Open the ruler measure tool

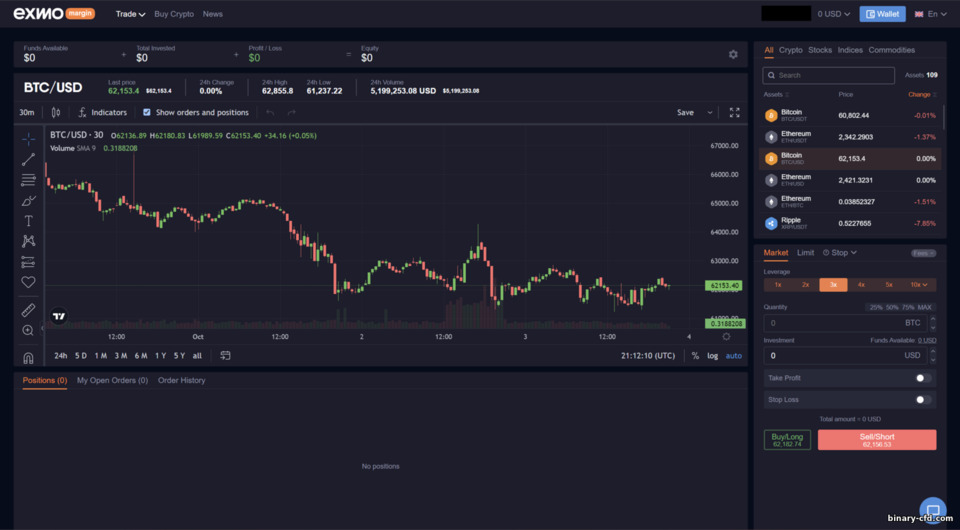coord(28,310)
